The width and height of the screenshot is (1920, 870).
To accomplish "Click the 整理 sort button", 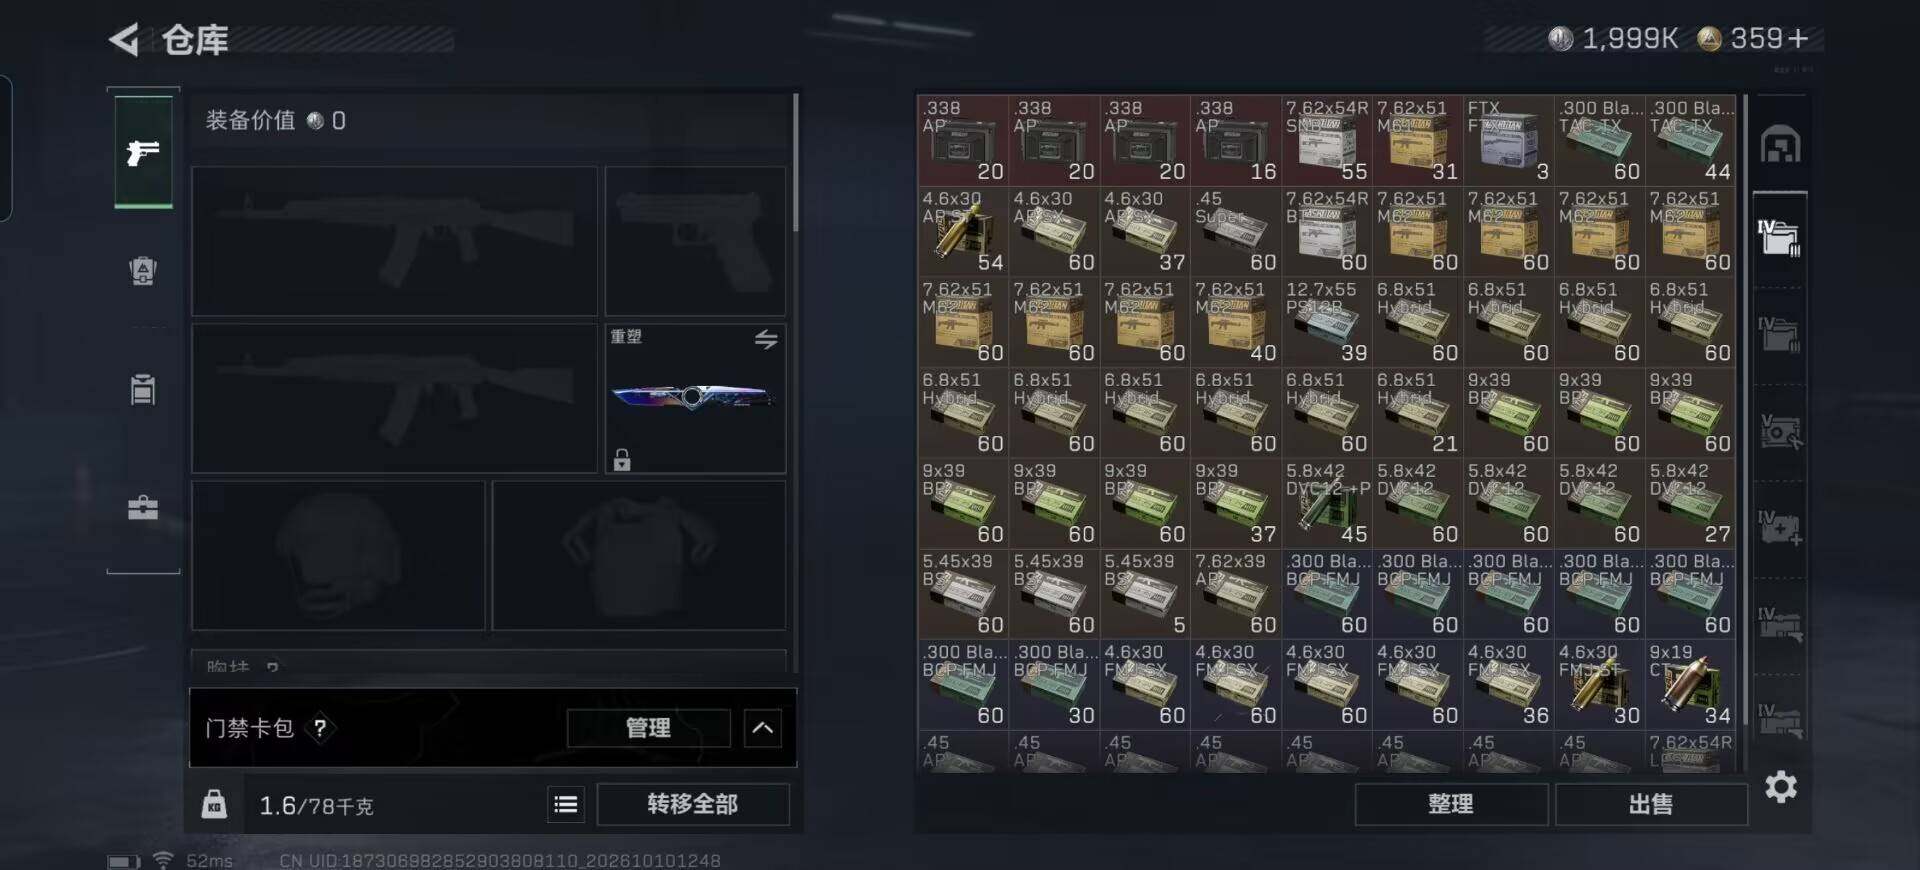I will click(1451, 804).
